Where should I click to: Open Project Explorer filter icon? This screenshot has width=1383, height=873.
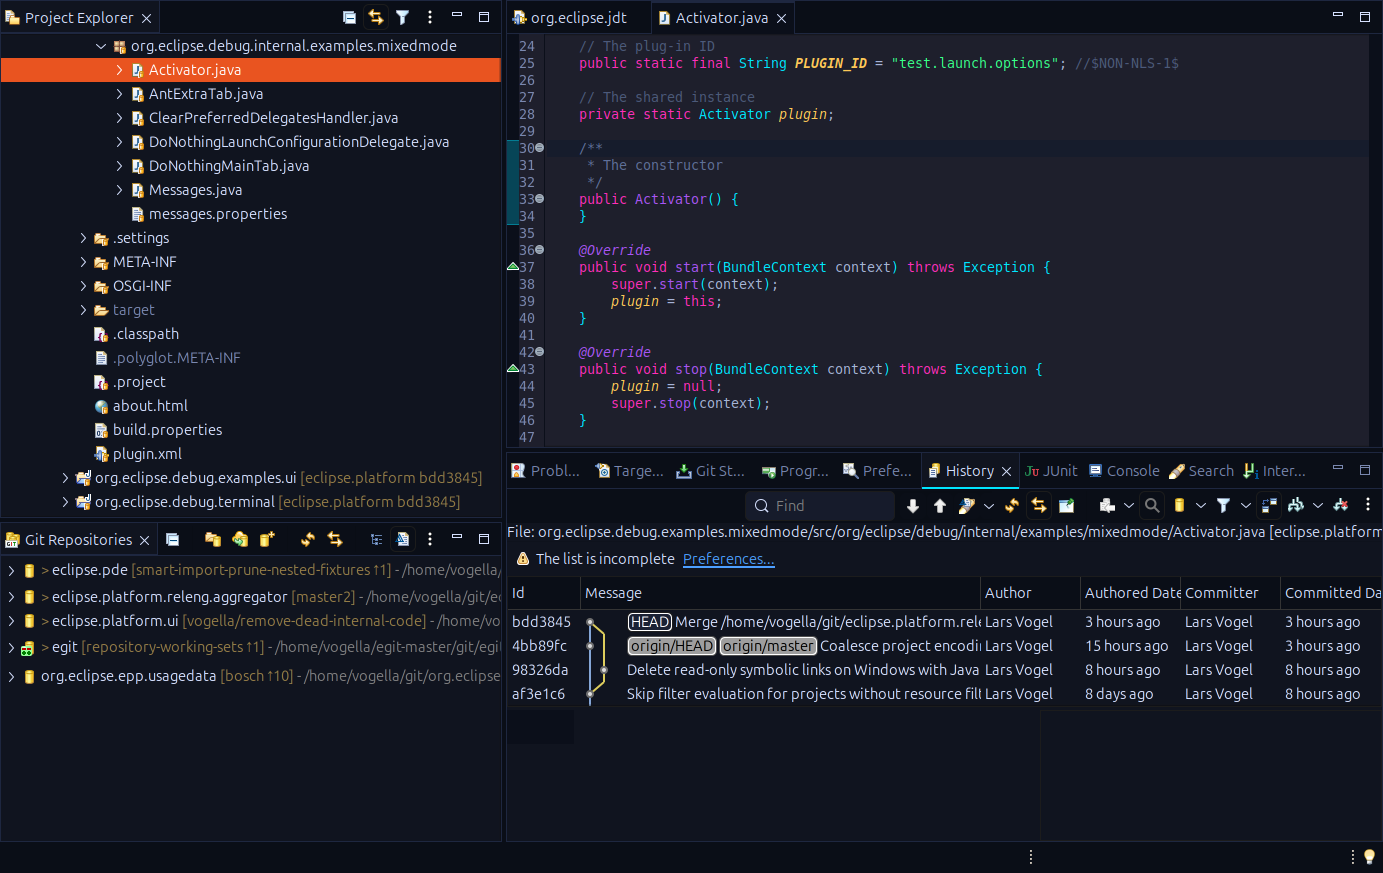402,17
